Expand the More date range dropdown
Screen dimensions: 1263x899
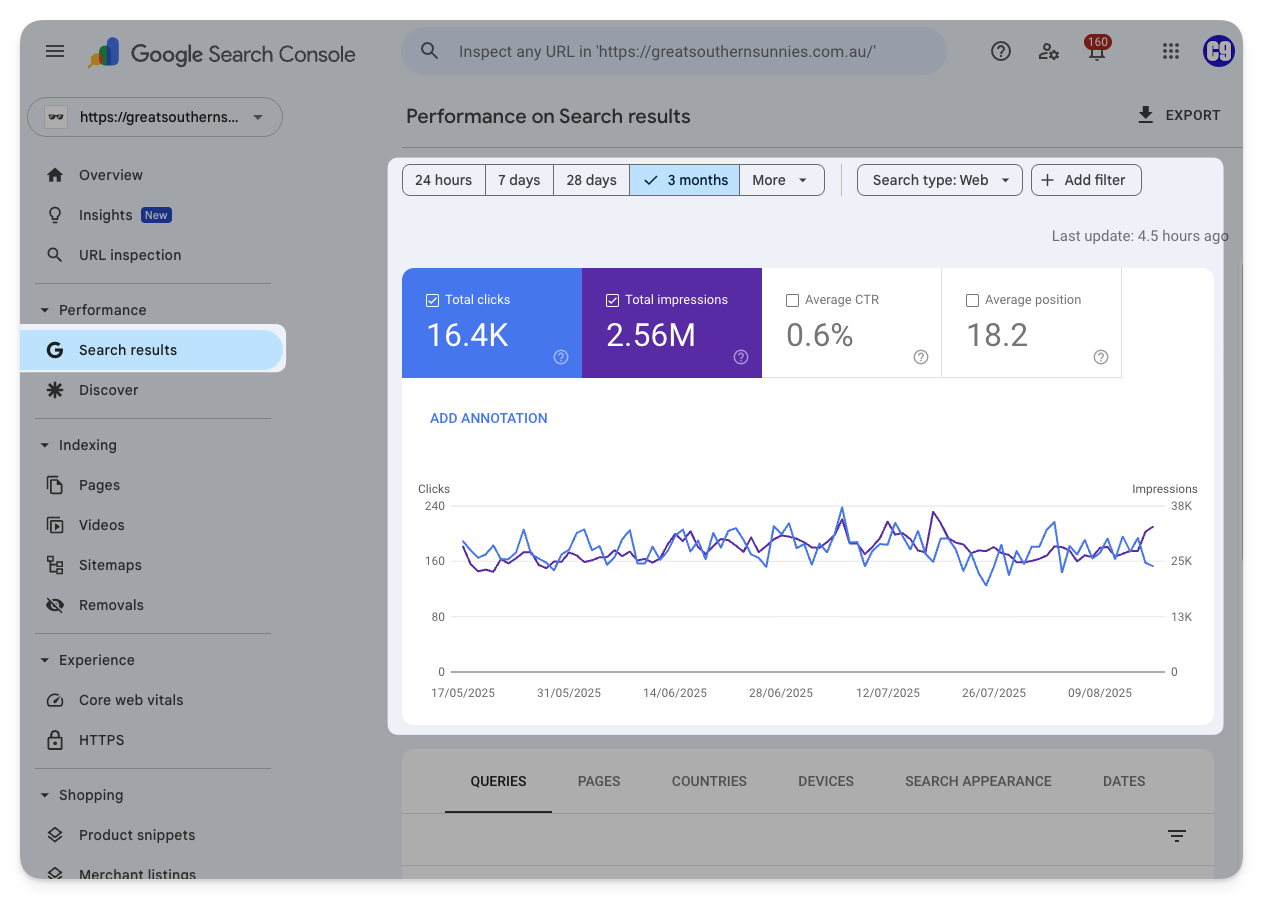coord(781,180)
